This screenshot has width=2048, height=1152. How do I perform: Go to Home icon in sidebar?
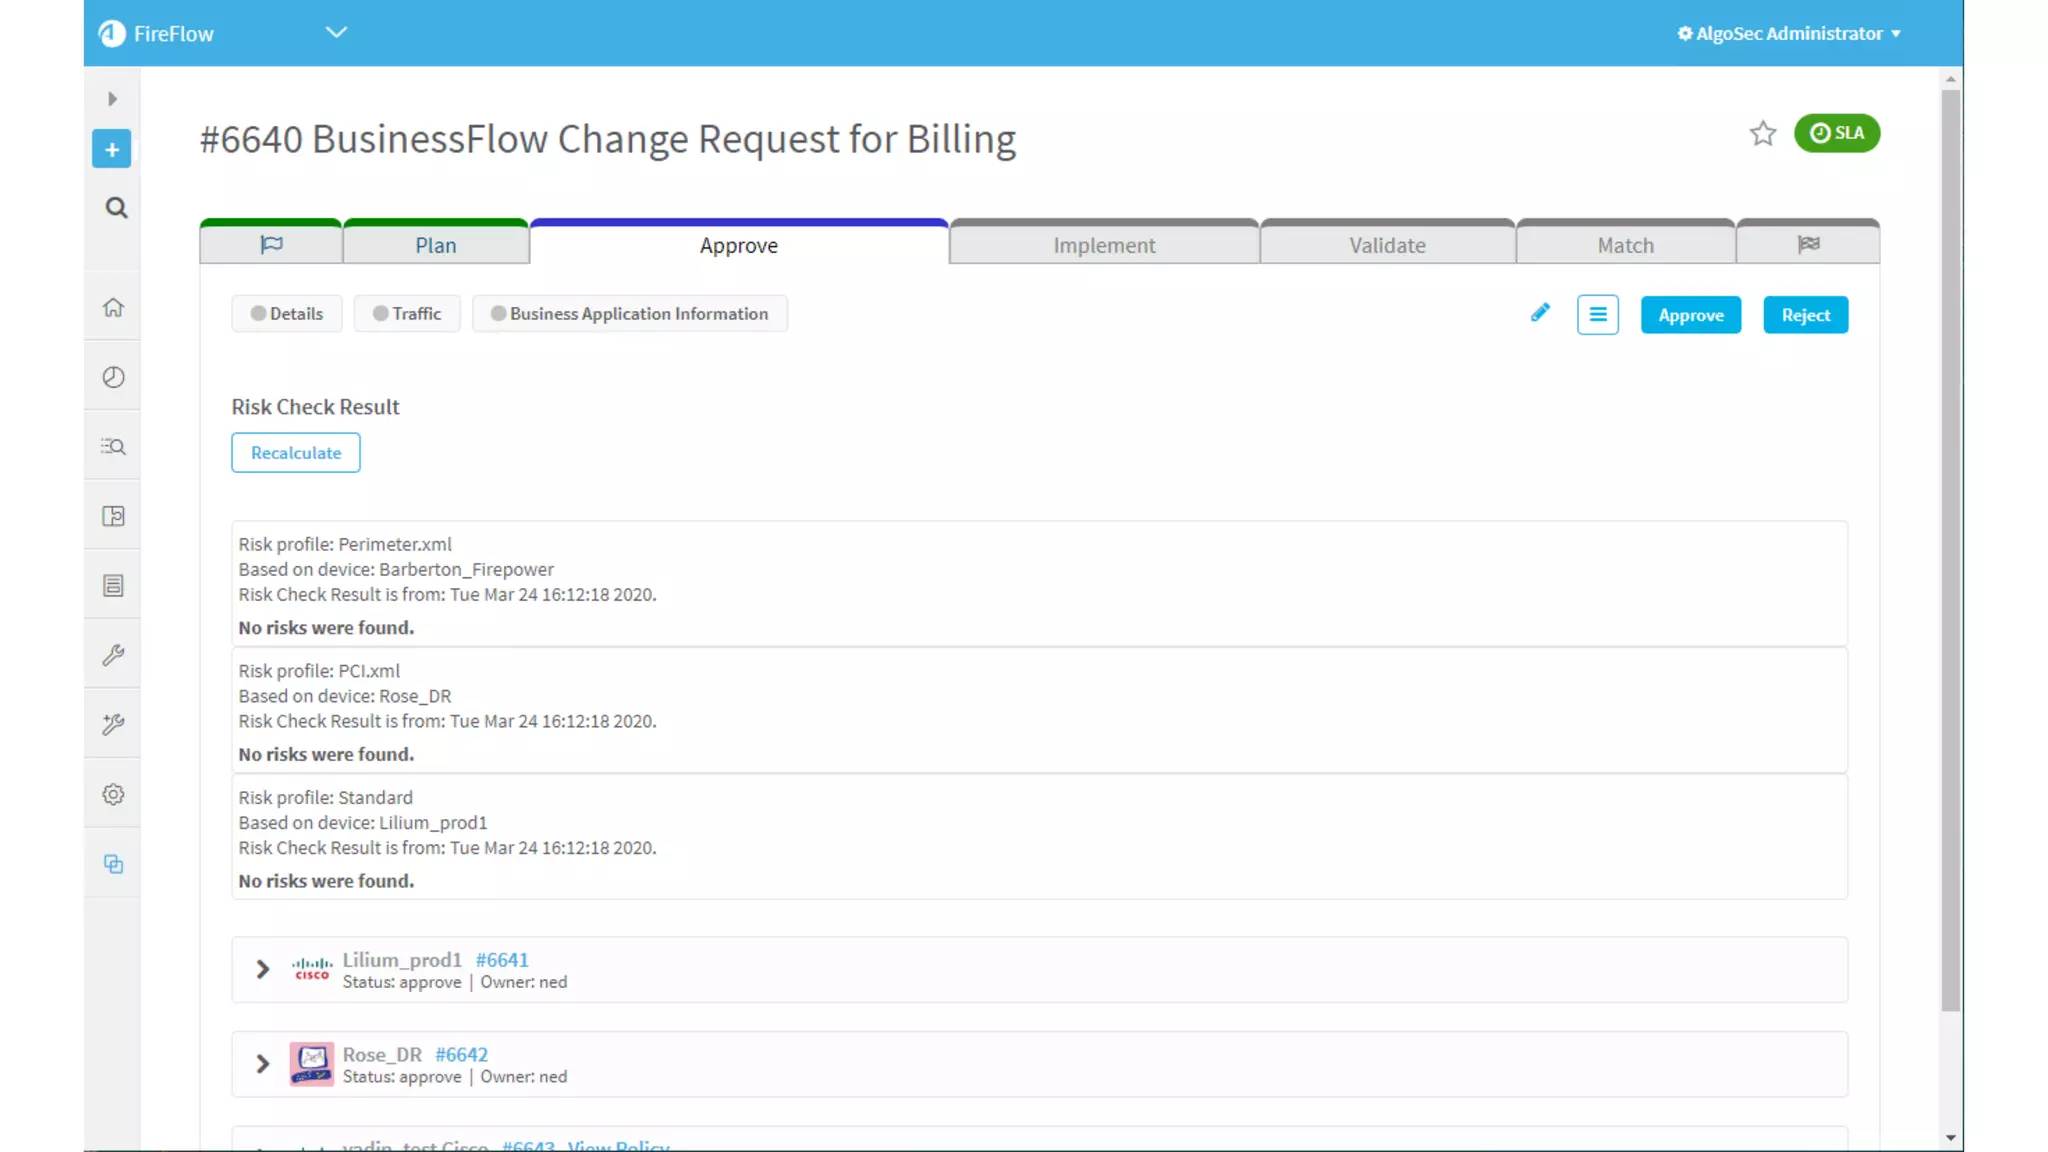113,308
